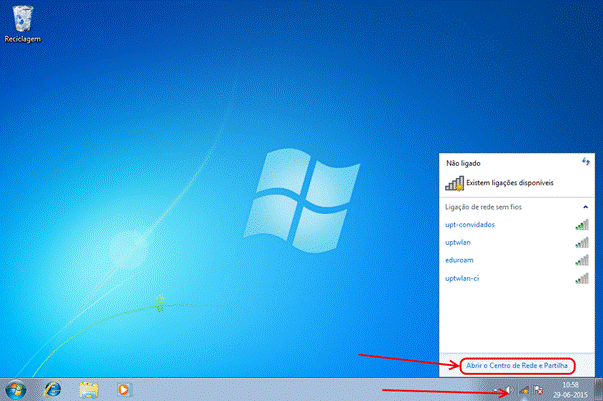The image size is (603, 401).
Task: Select the uptwlan-ci wireless network
Action: [462, 277]
